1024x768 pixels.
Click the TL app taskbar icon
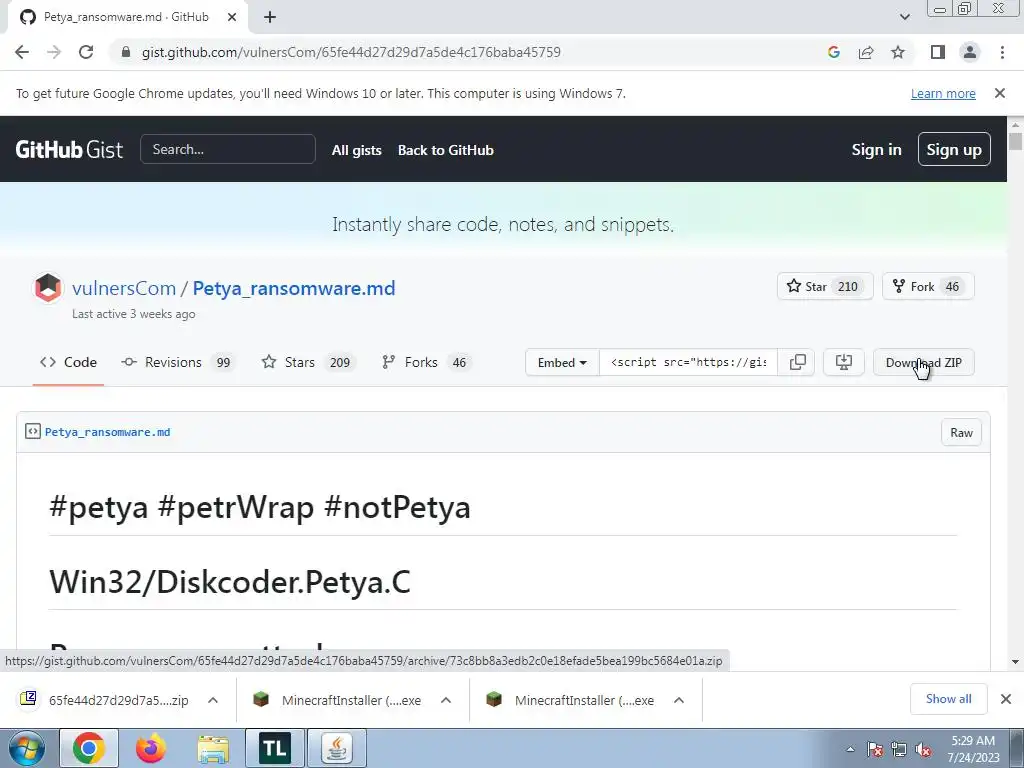(275, 748)
